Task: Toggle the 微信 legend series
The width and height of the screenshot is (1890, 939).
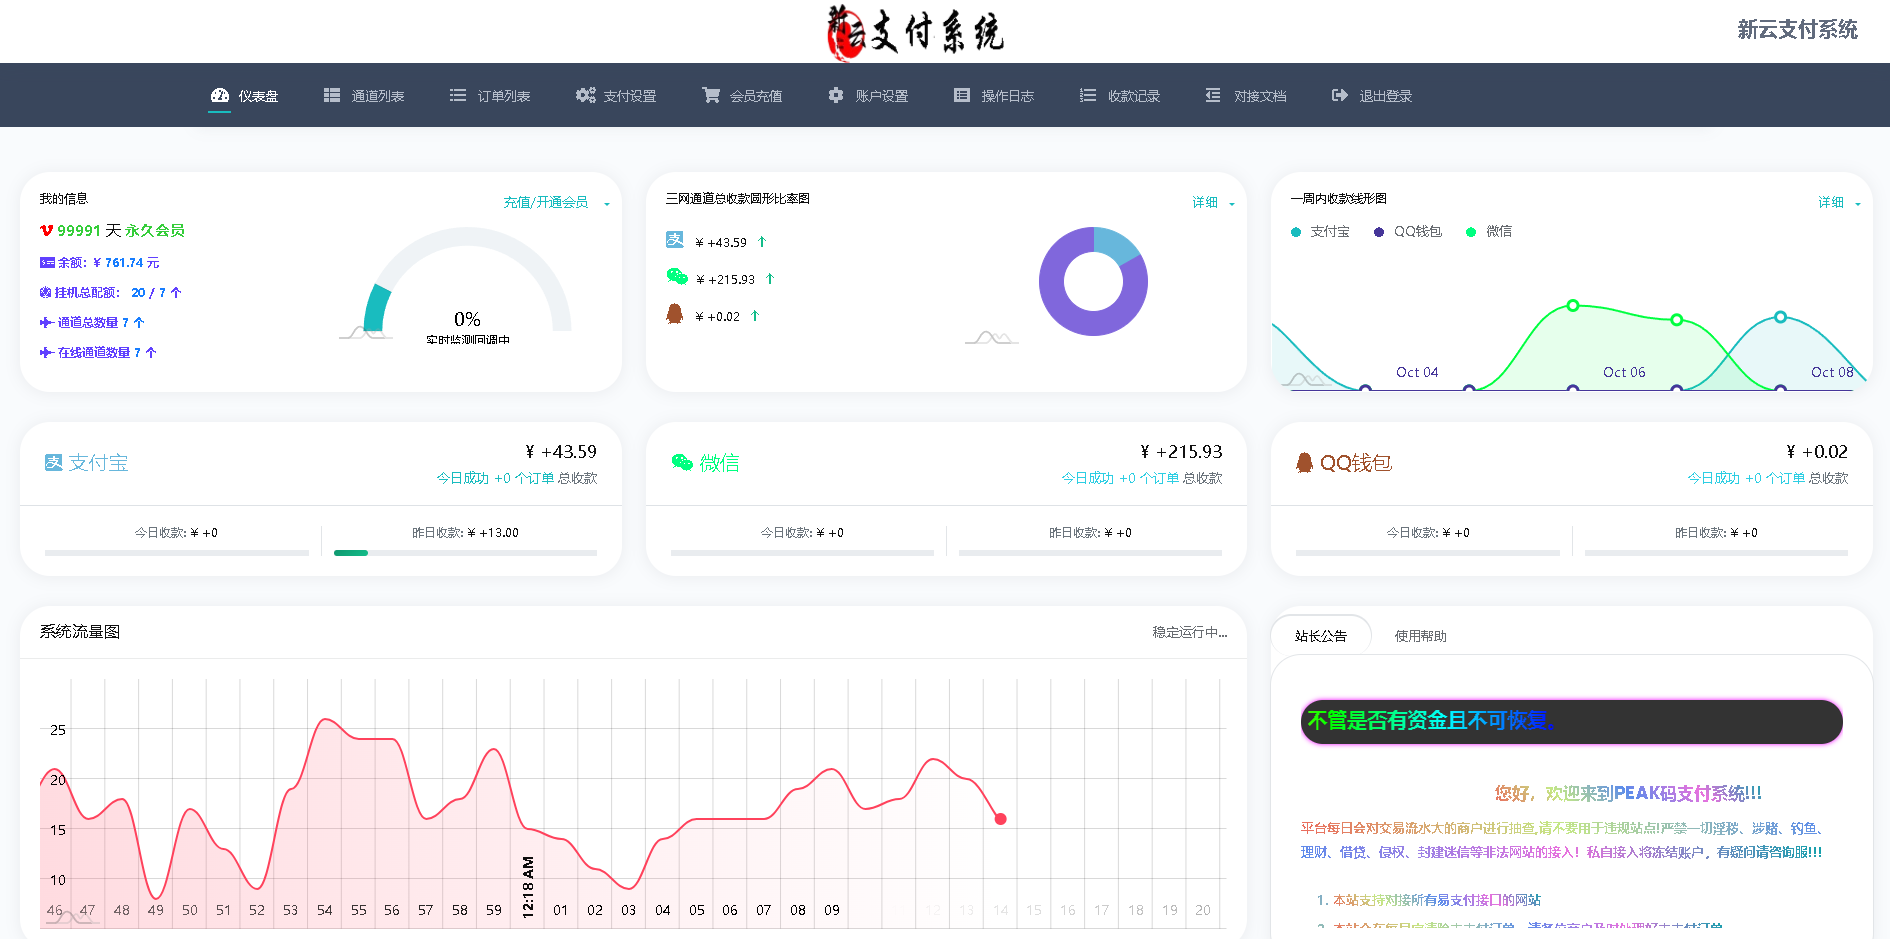Action: pos(1489,232)
